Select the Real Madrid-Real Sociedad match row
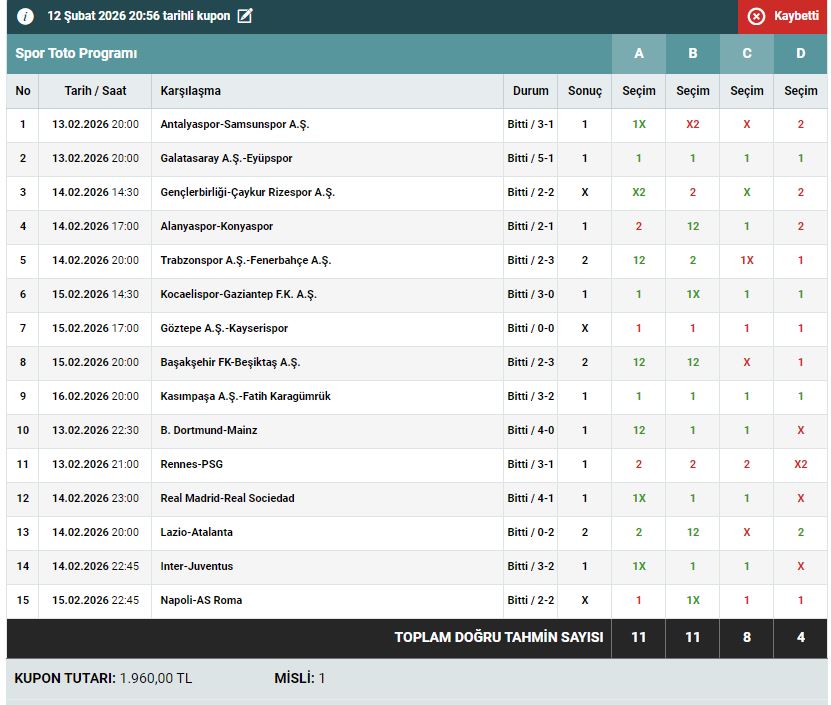 pos(227,498)
